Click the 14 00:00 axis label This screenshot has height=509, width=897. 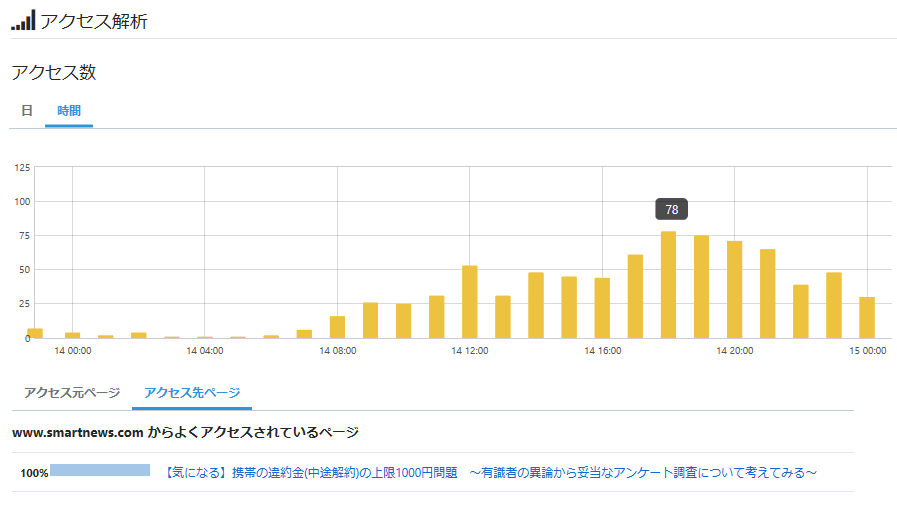[73, 351]
